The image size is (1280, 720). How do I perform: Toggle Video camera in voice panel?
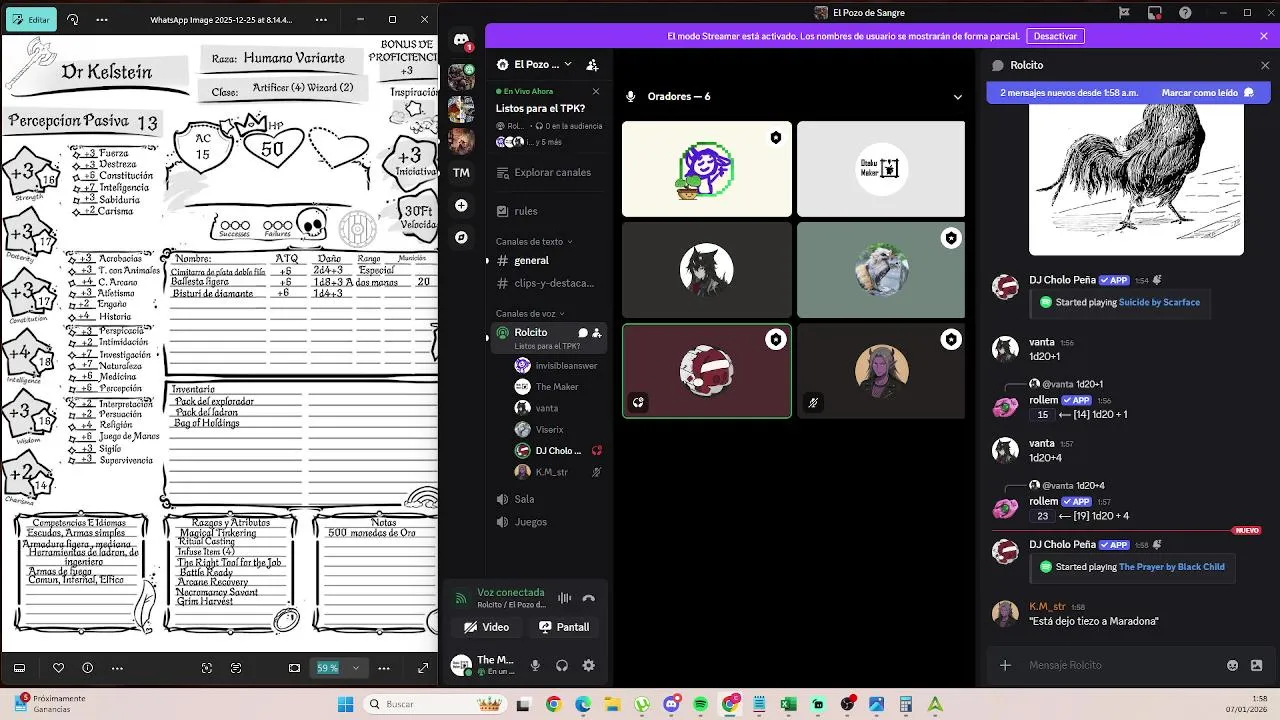[x=487, y=627]
